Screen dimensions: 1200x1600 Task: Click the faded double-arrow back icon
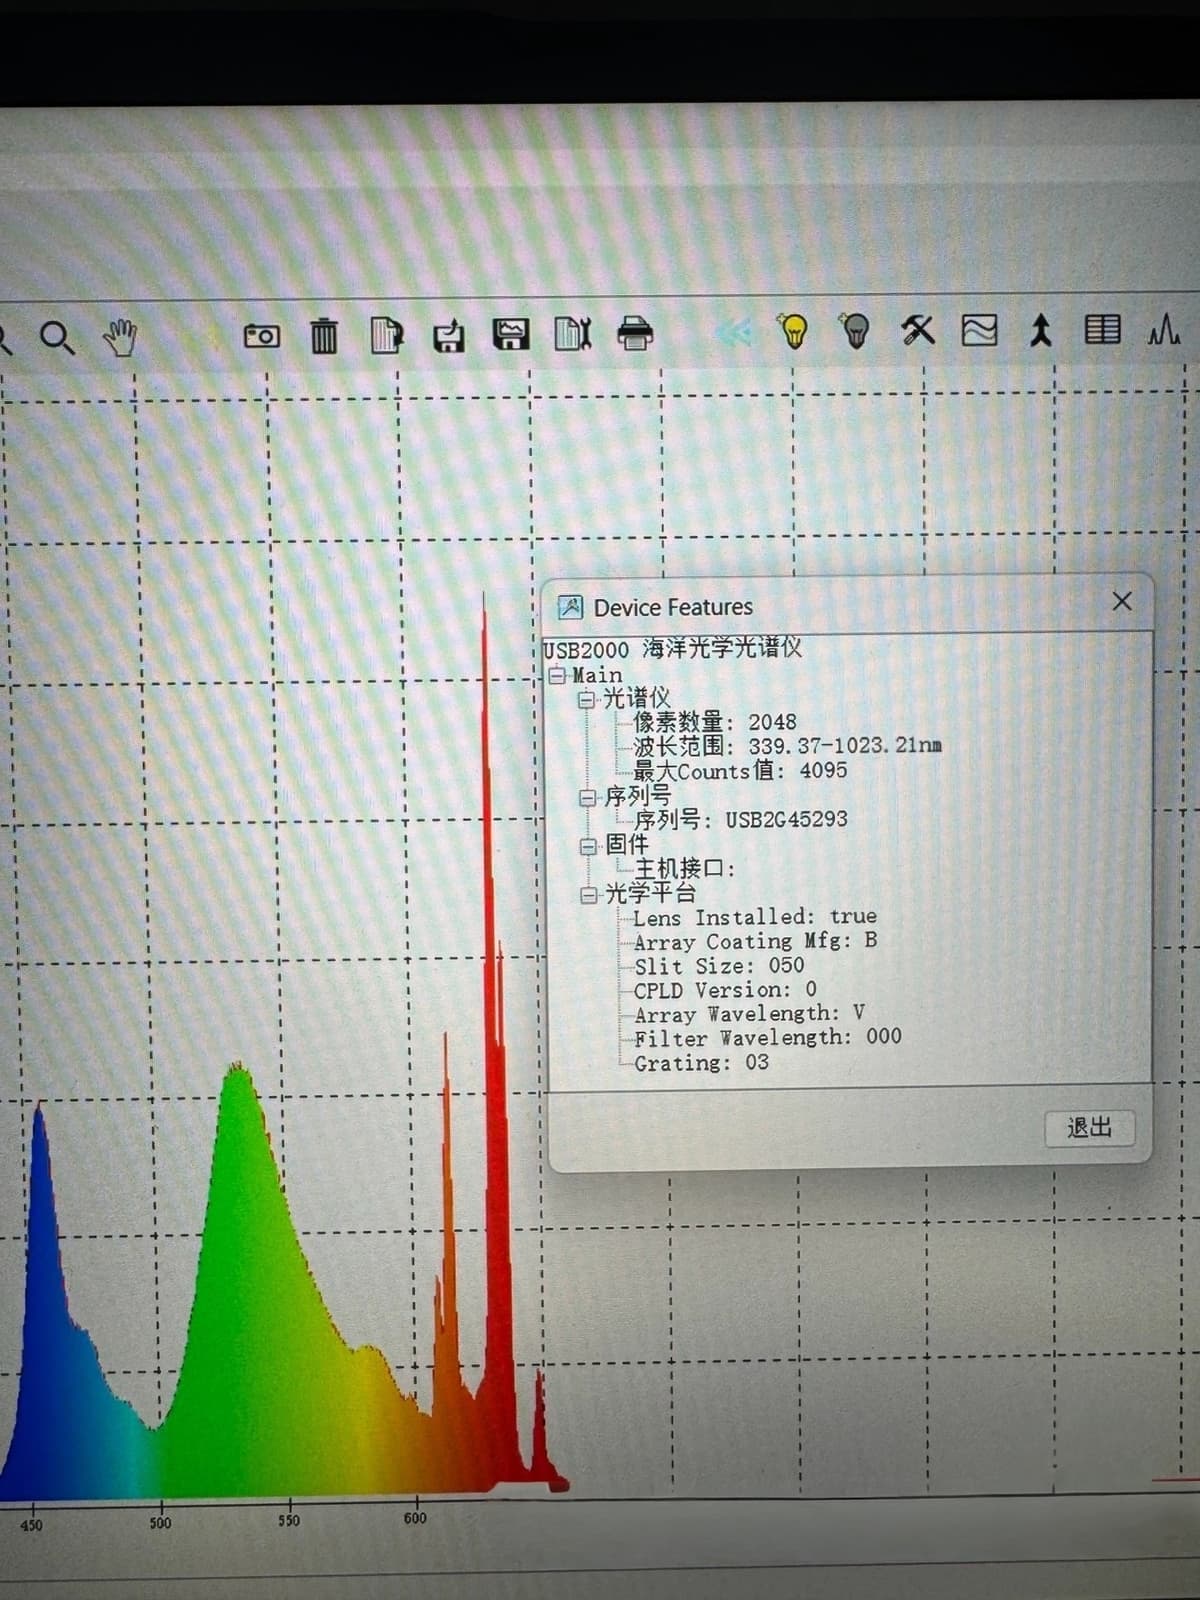pyautogui.click(x=733, y=331)
